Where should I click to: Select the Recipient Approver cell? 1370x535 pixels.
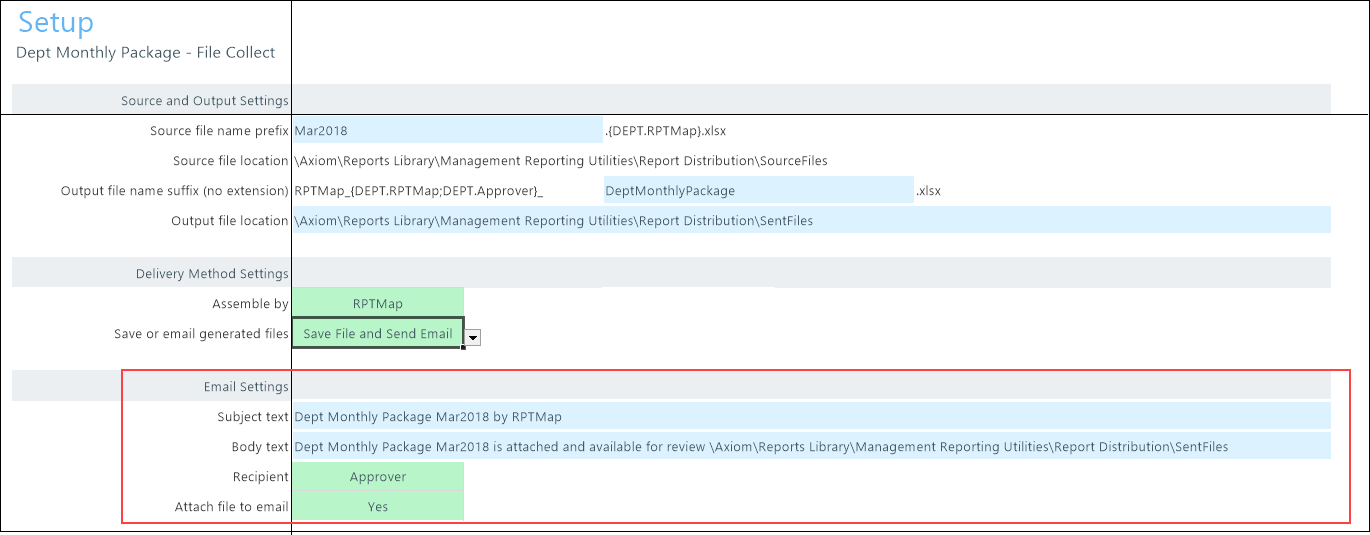(x=378, y=477)
